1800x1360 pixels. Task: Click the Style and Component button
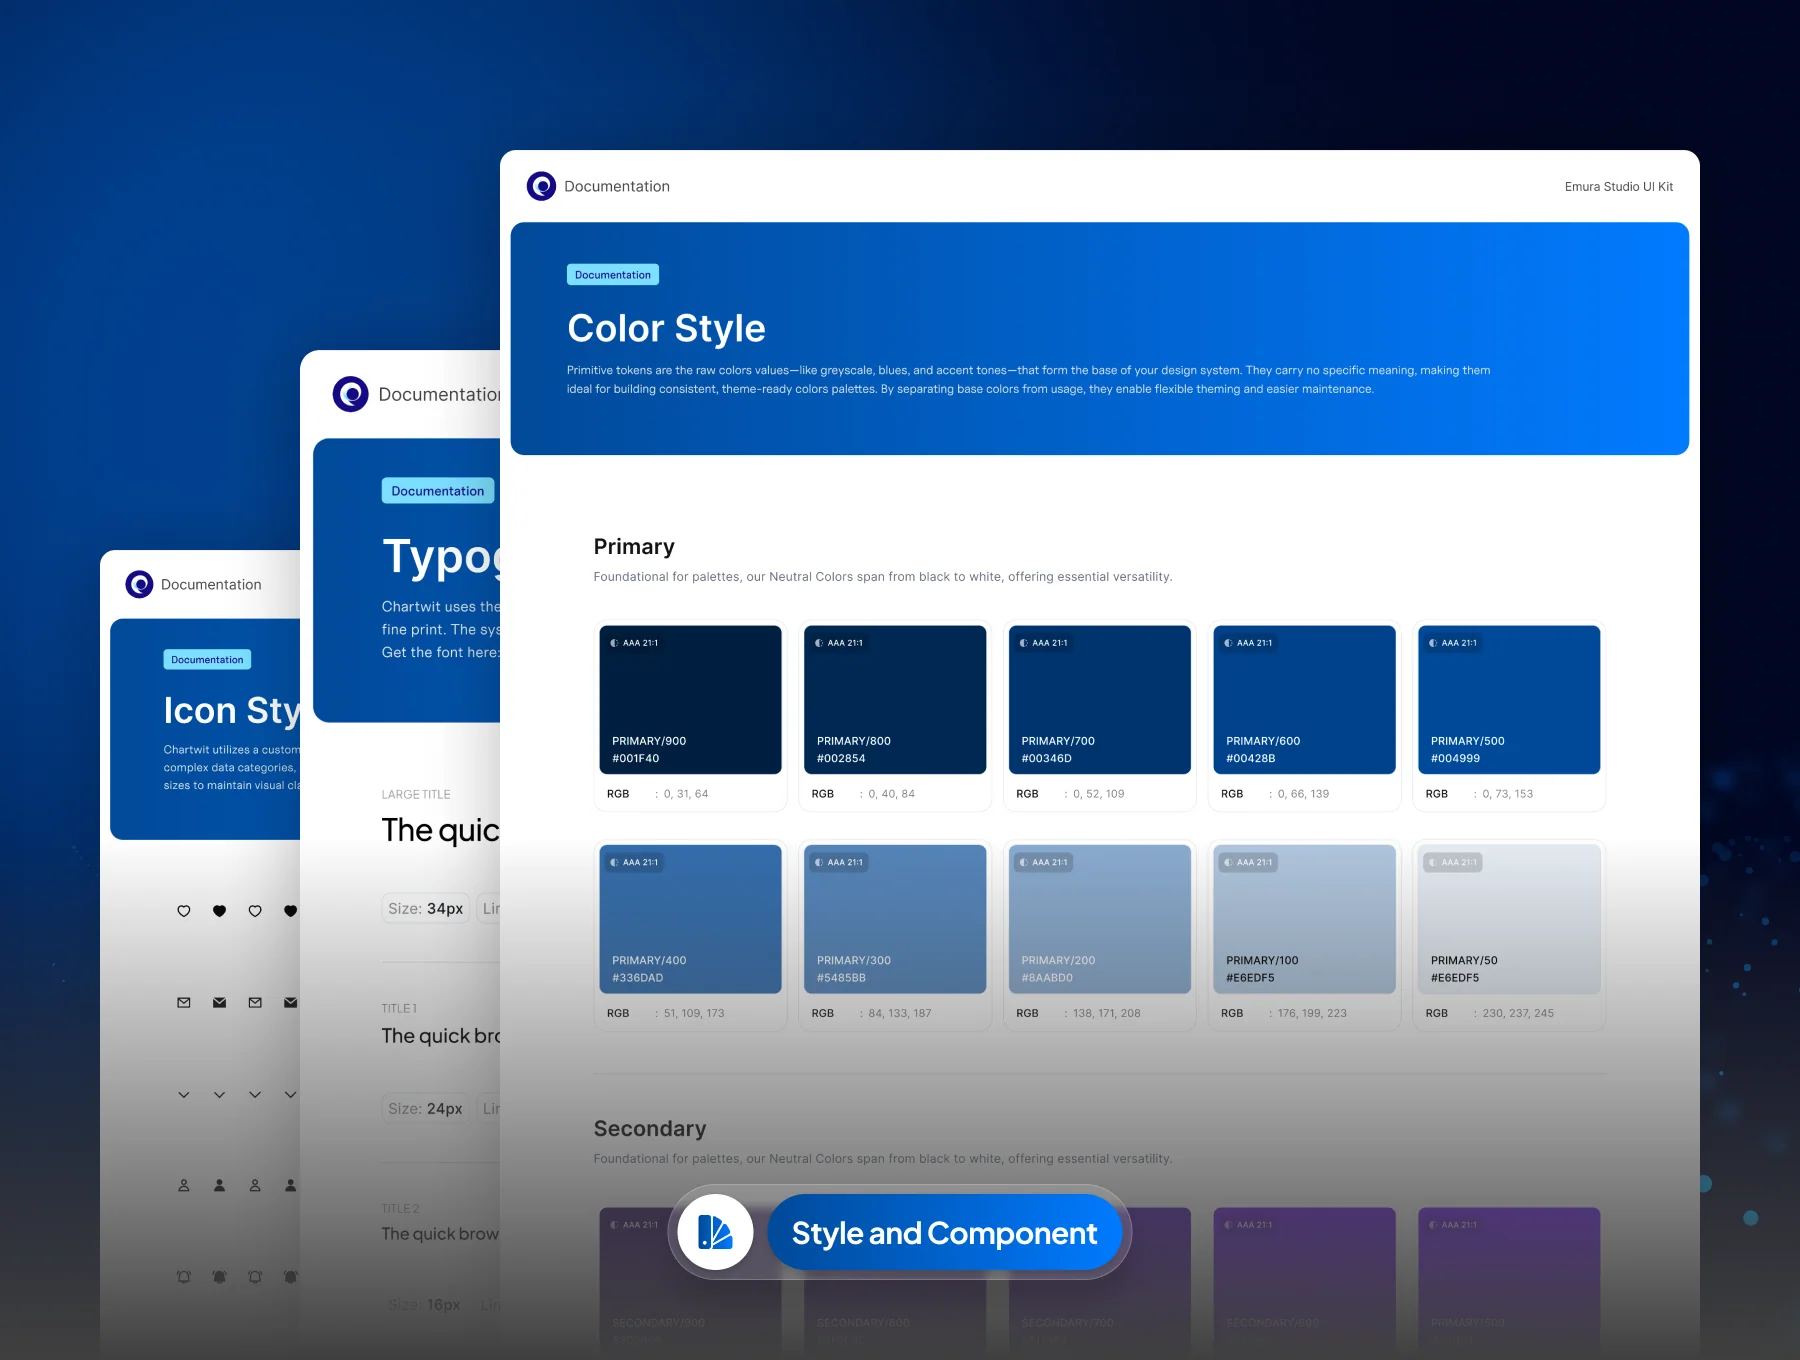pos(944,1232)
